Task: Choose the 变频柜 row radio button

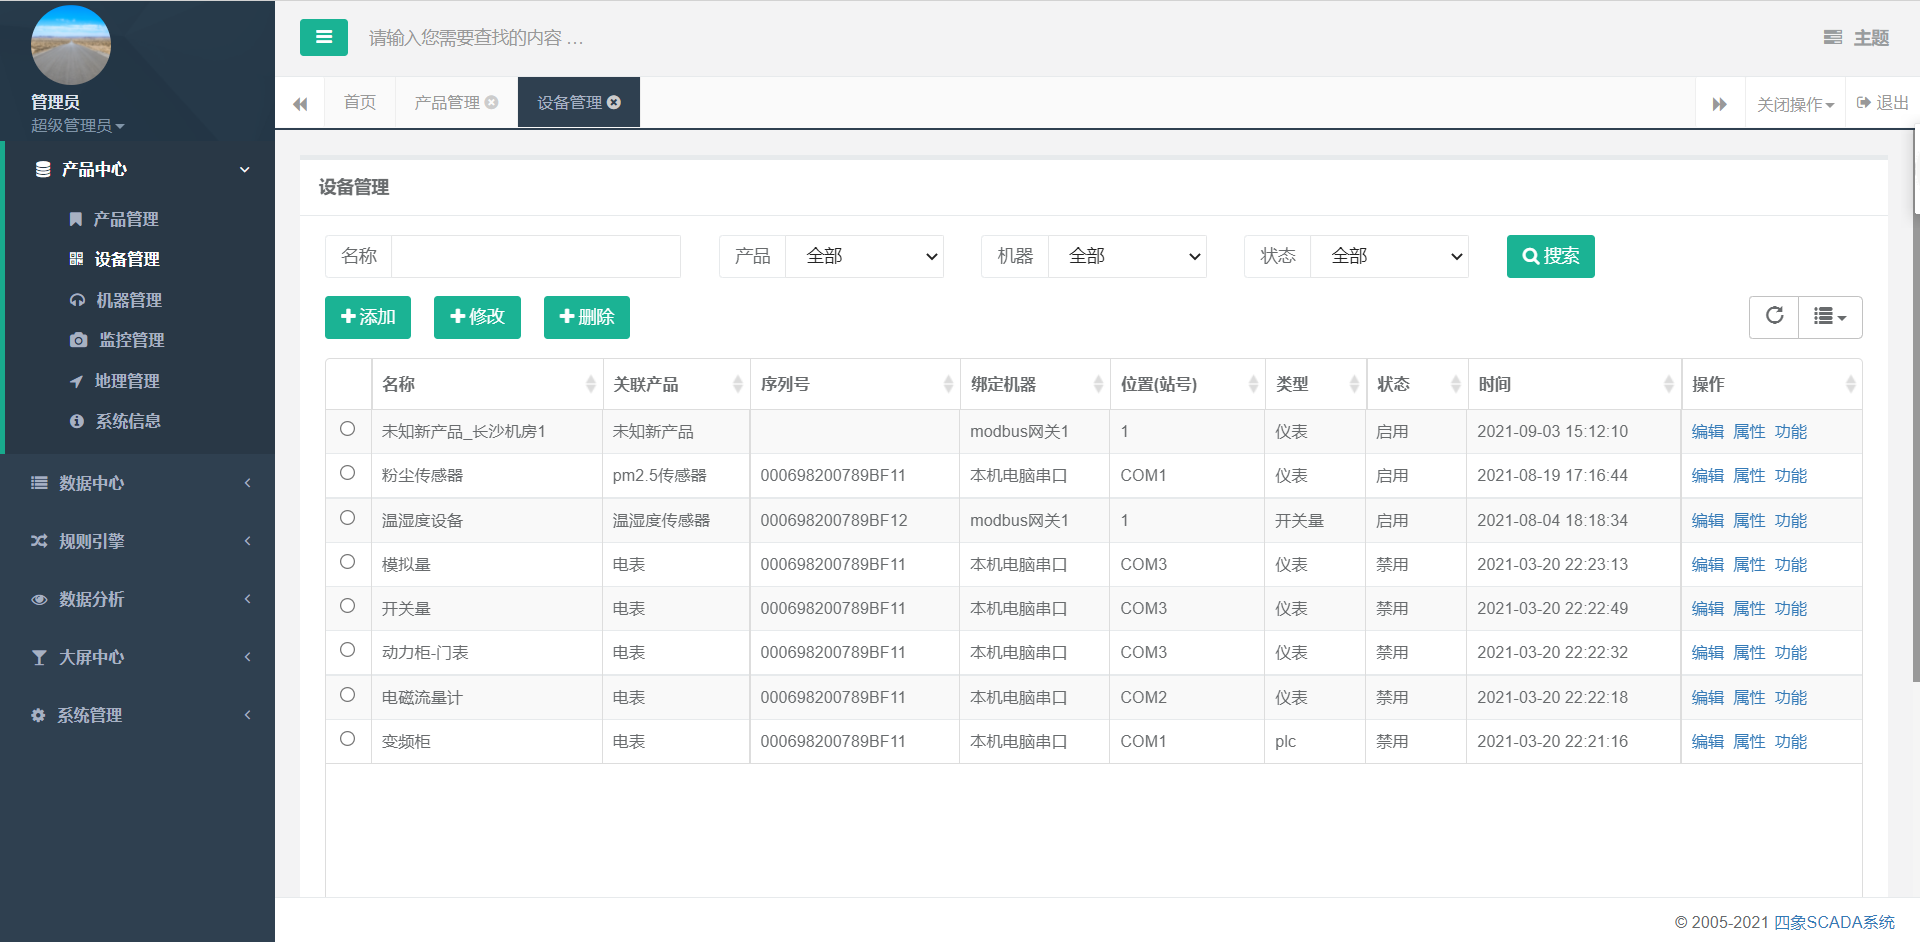Action: click(347, 739)
